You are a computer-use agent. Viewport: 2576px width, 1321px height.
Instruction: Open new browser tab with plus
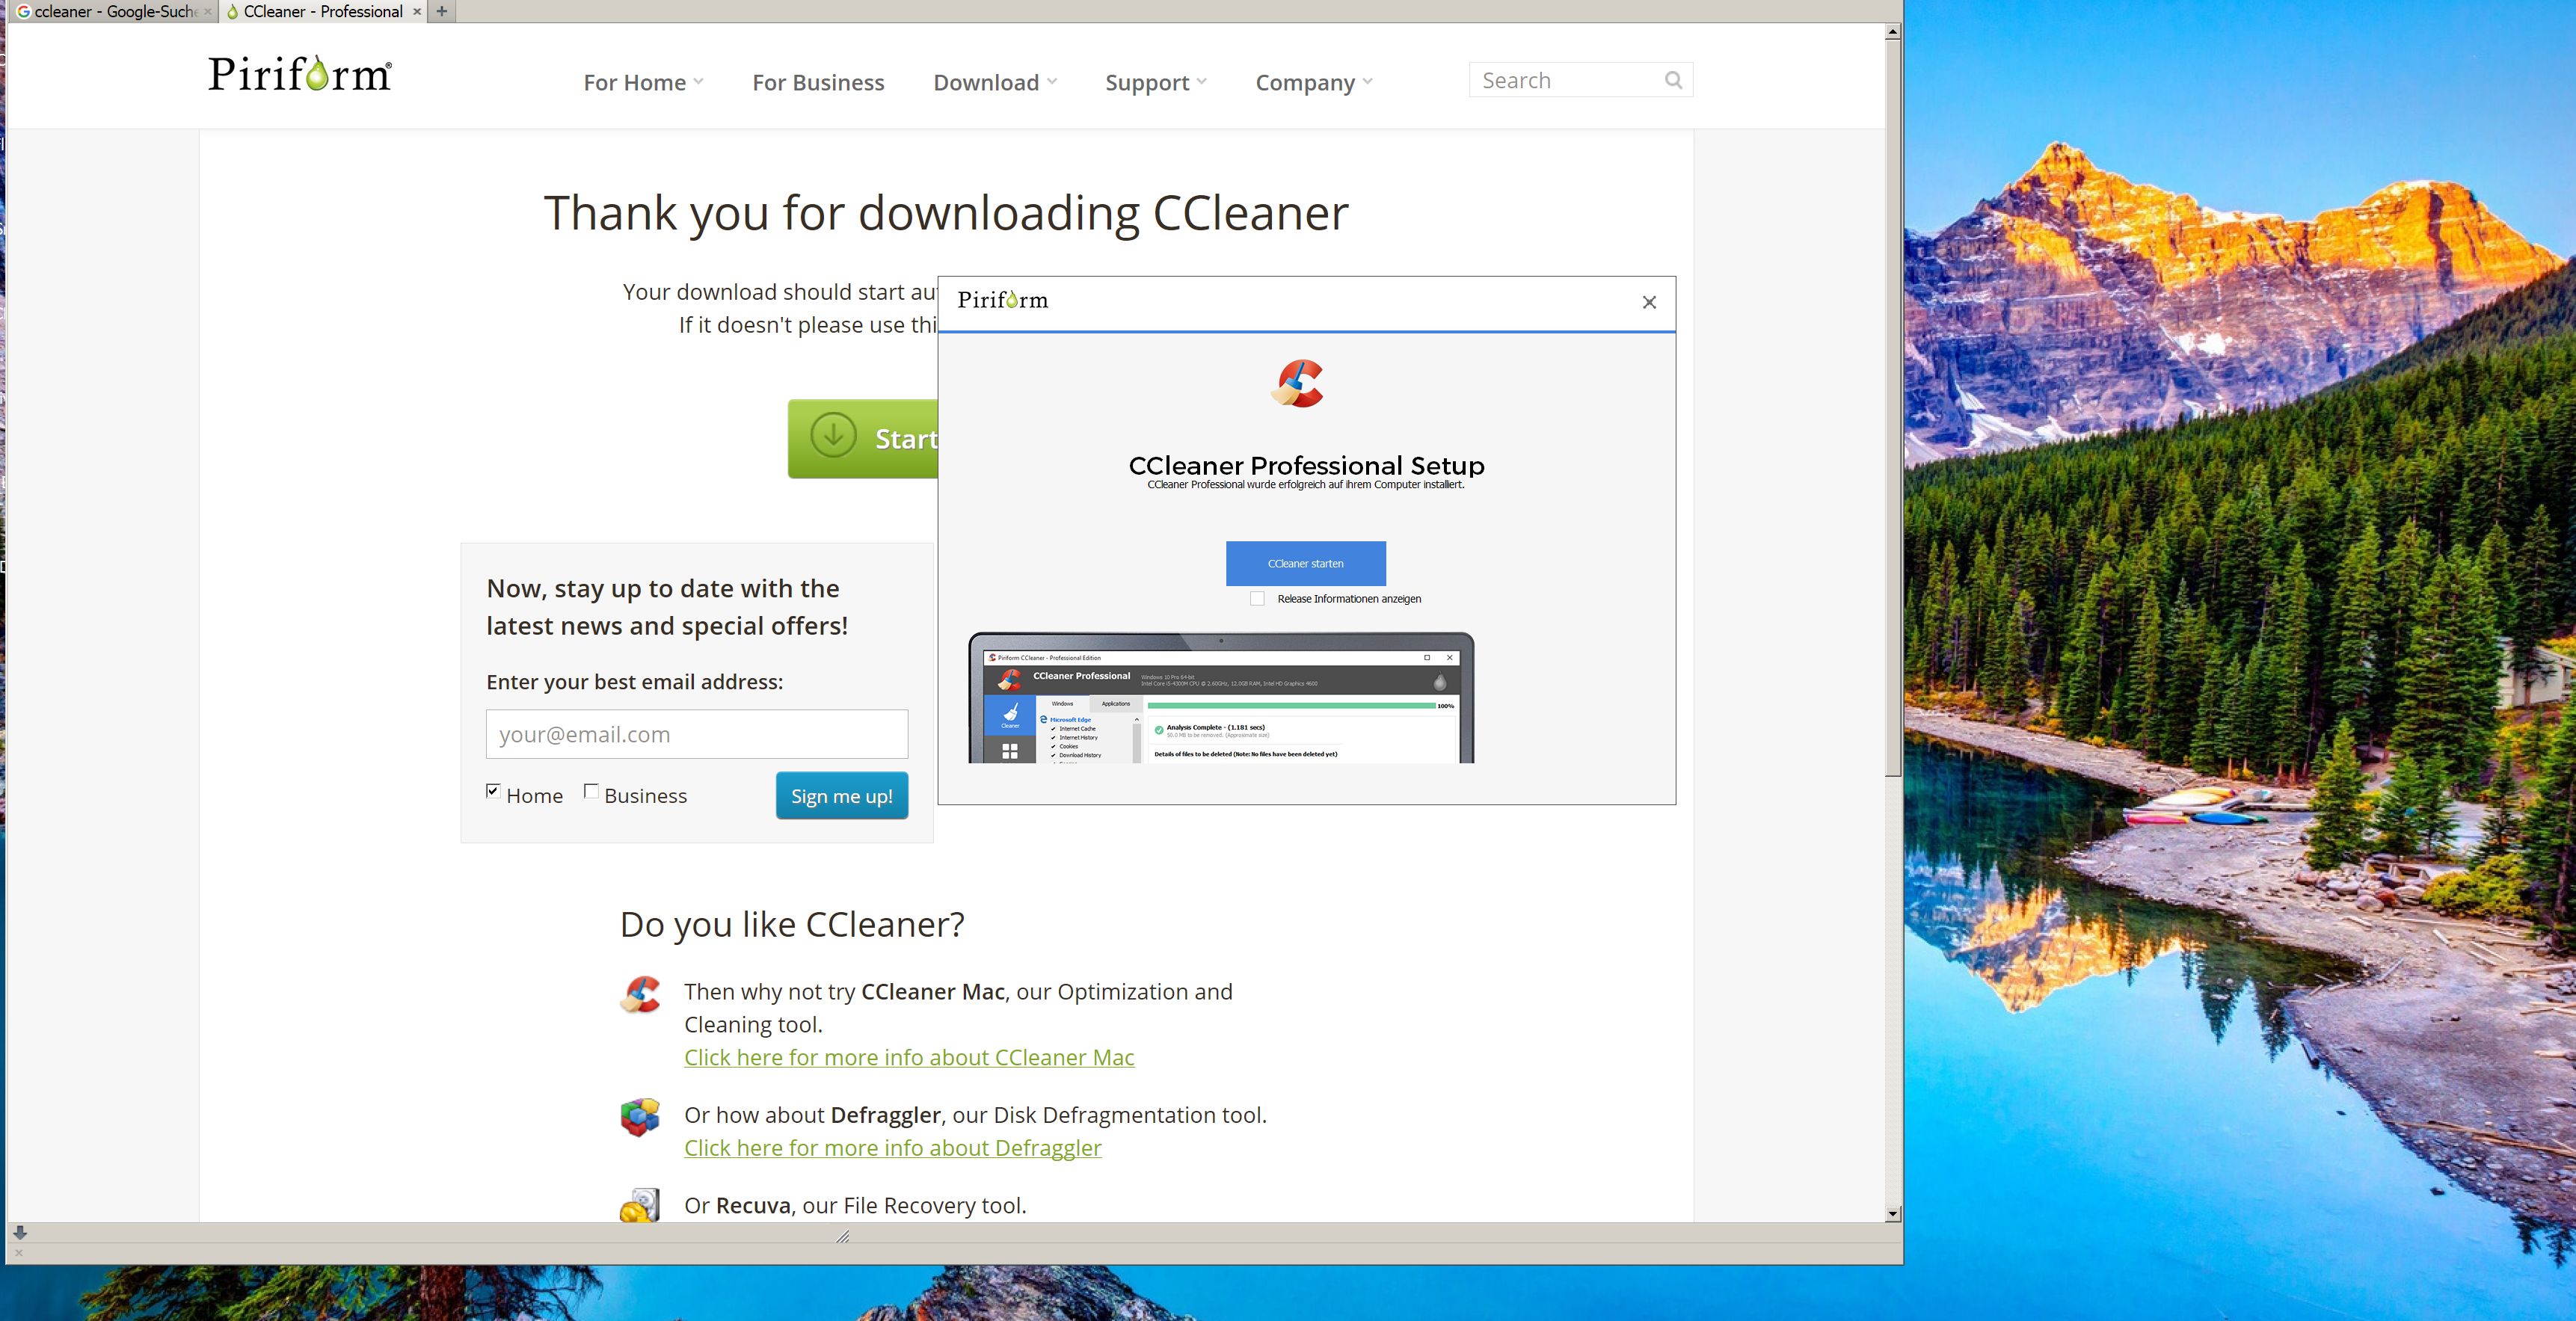tap(441, 11)
